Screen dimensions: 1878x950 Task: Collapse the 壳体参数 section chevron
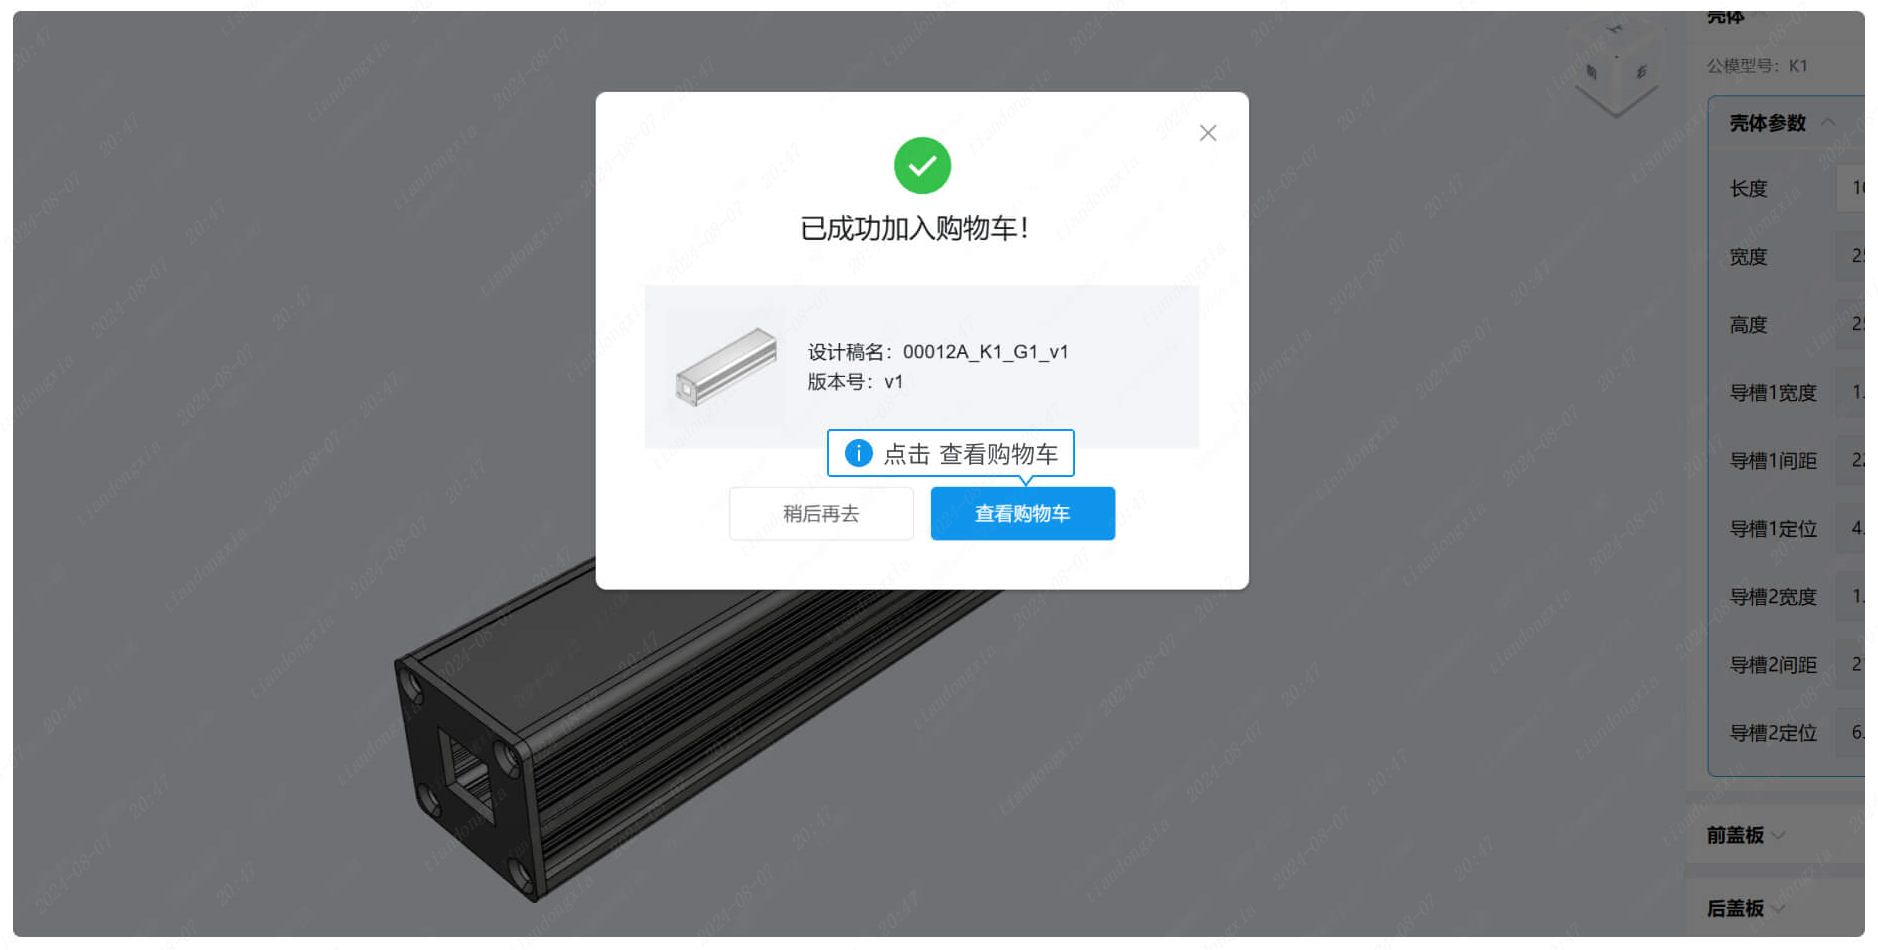click(1828, 122)
